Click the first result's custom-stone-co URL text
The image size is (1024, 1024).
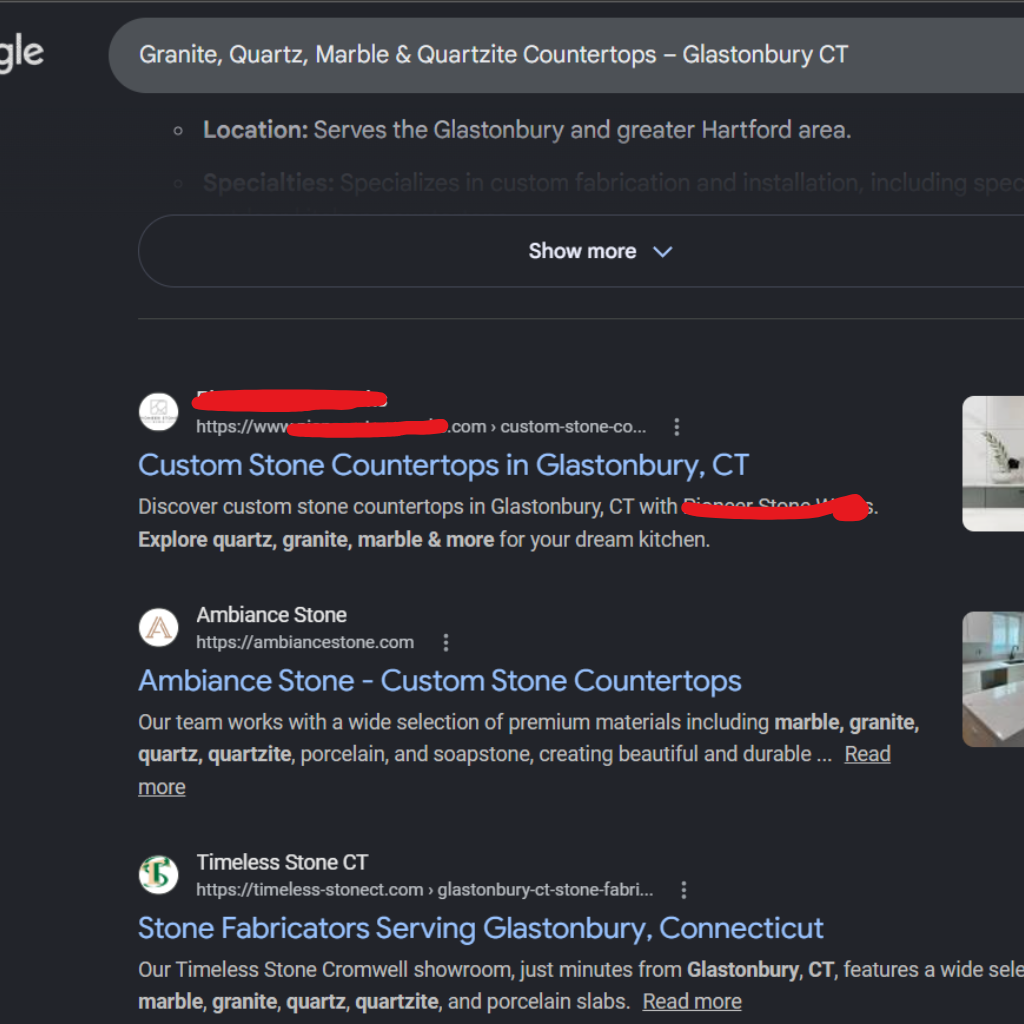coord(421,427)
